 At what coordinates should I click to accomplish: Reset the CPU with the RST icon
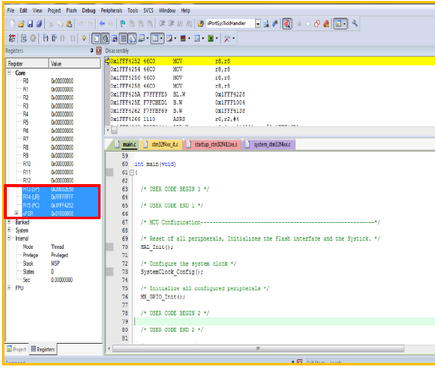[12, 38]
